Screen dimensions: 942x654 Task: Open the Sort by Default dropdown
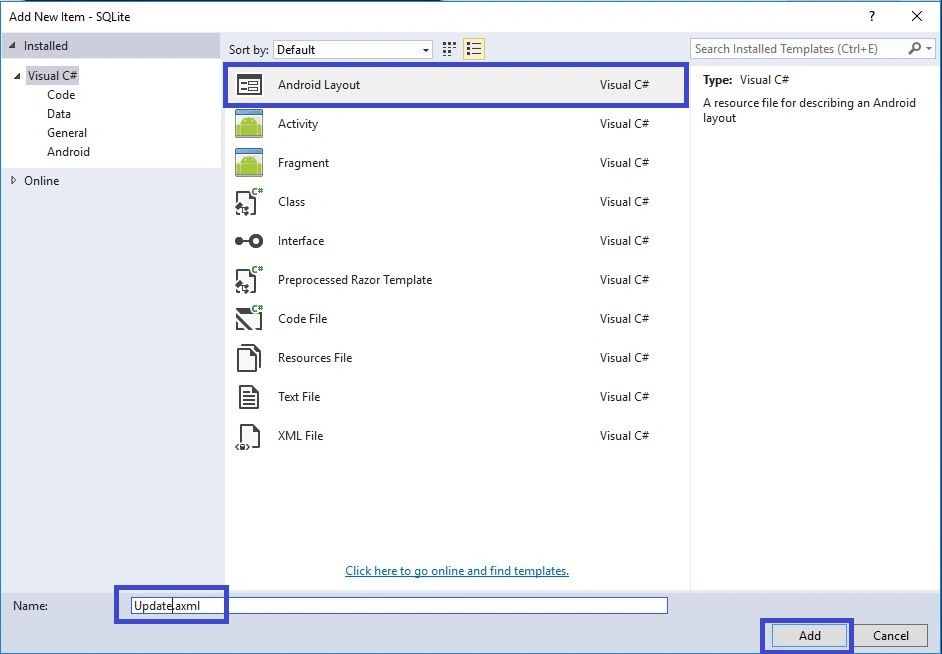pyautogui.click(x=353, y=50)
